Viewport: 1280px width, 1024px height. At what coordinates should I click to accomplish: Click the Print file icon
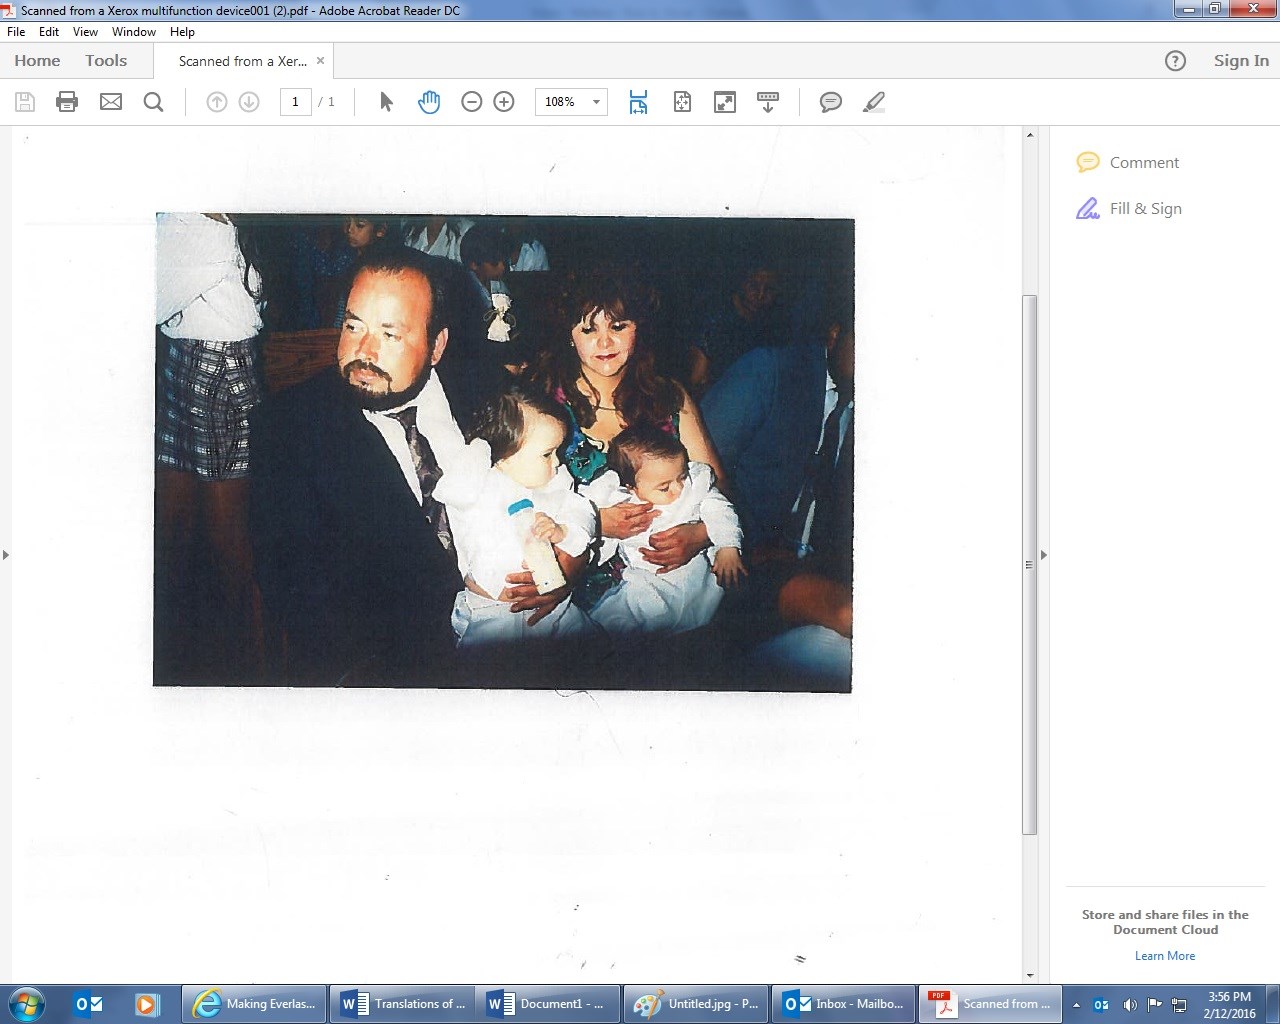[67, 102]
